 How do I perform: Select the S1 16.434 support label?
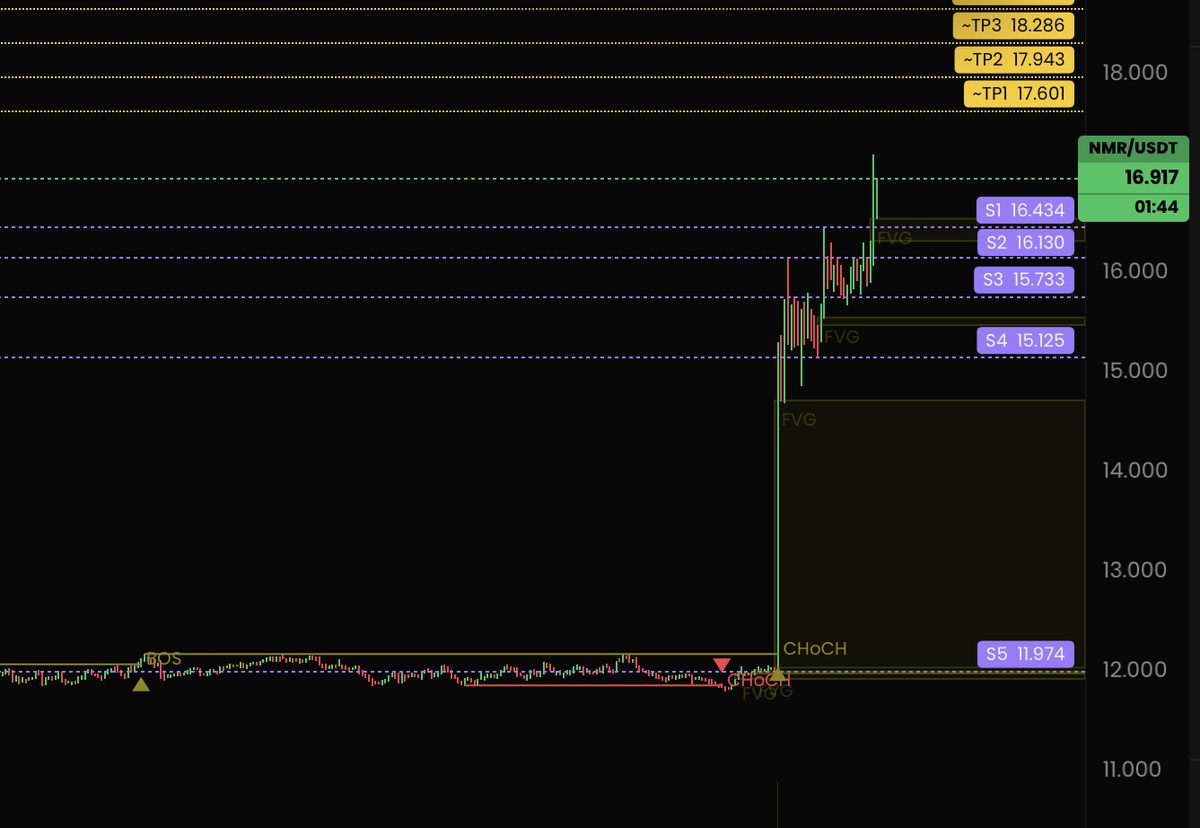(1024, 210)
